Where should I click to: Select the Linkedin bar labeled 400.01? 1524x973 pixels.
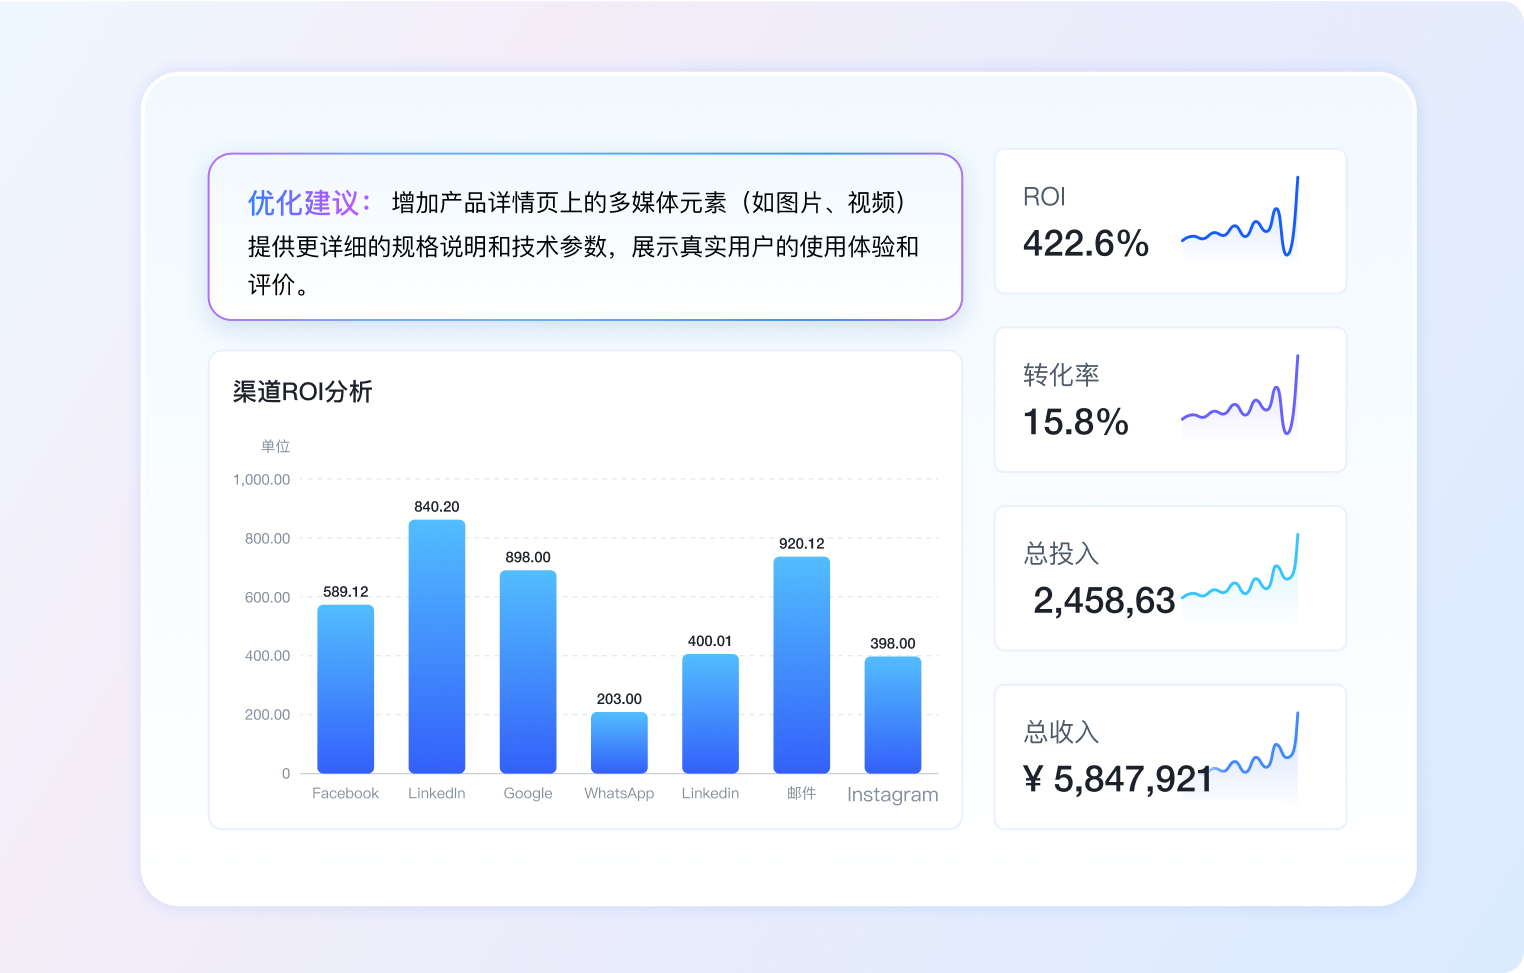pos(710,714)
